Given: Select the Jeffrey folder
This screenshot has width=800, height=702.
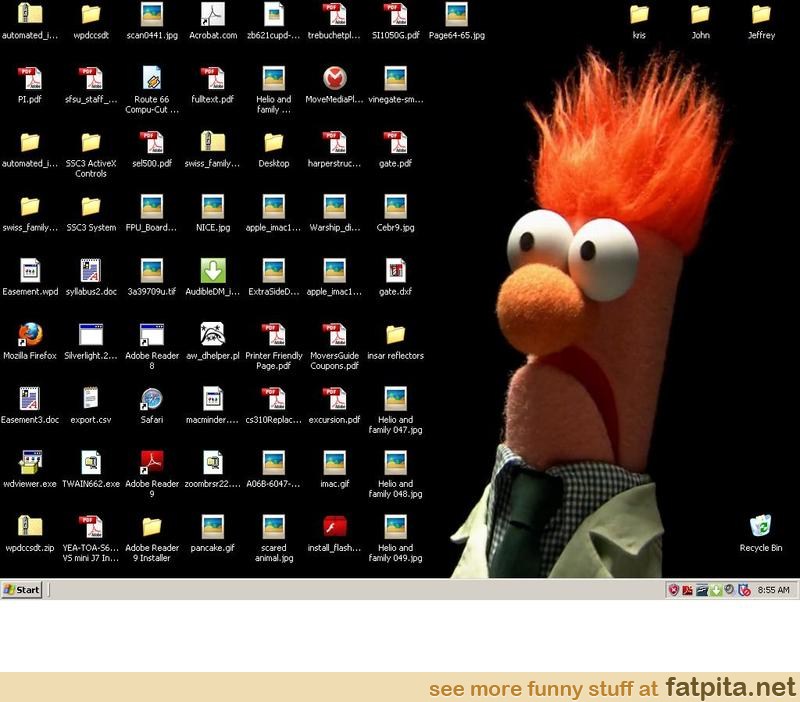Looking at the screenshot, I should tap(761, 14).
